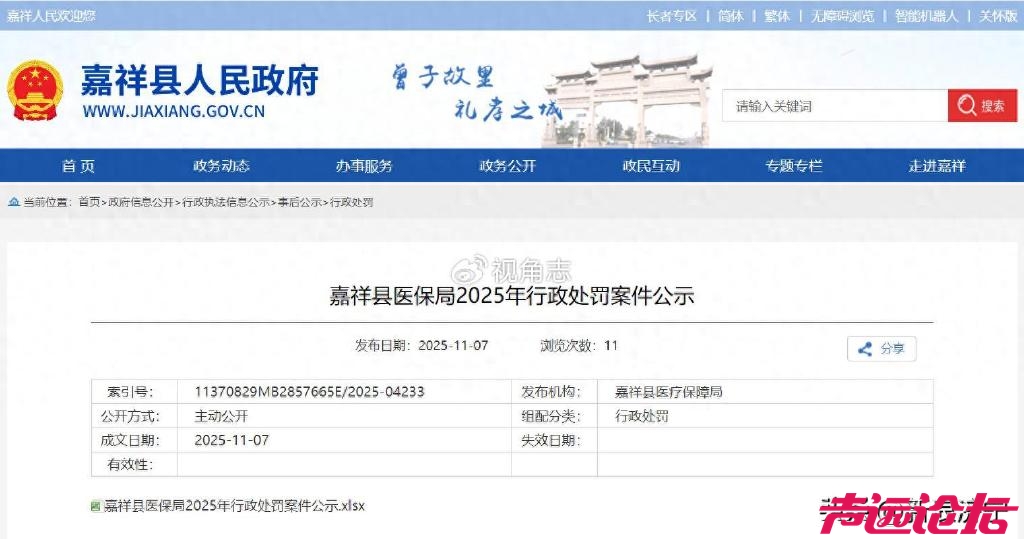Image resolution: width=1024 pixels, height=539 pixels.
Task: Download 嘉祥县医保局2025年行政处罚案件公示.xlsx attachment
Action: [234, 506]
